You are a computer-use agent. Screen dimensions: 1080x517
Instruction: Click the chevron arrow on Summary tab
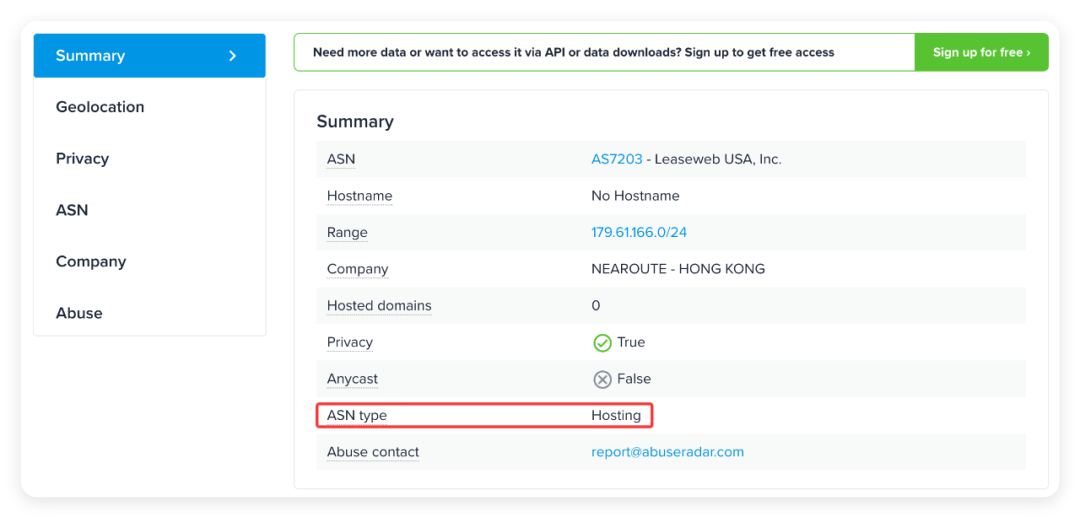pos(233,56)
